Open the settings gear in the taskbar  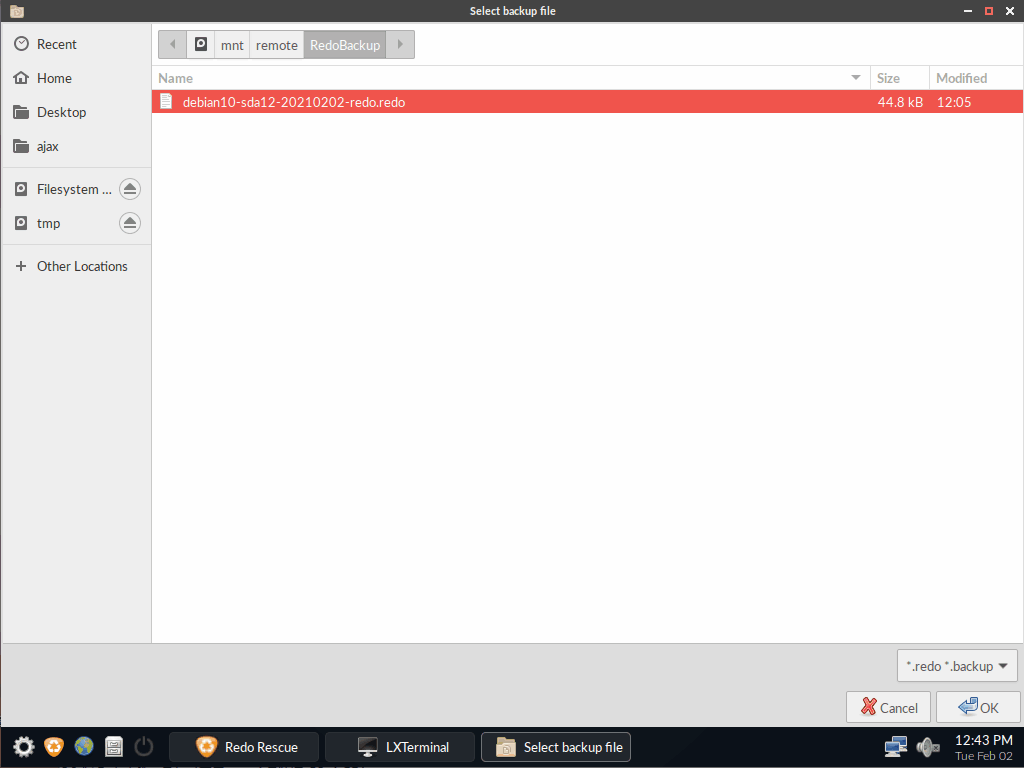(22, 746)
